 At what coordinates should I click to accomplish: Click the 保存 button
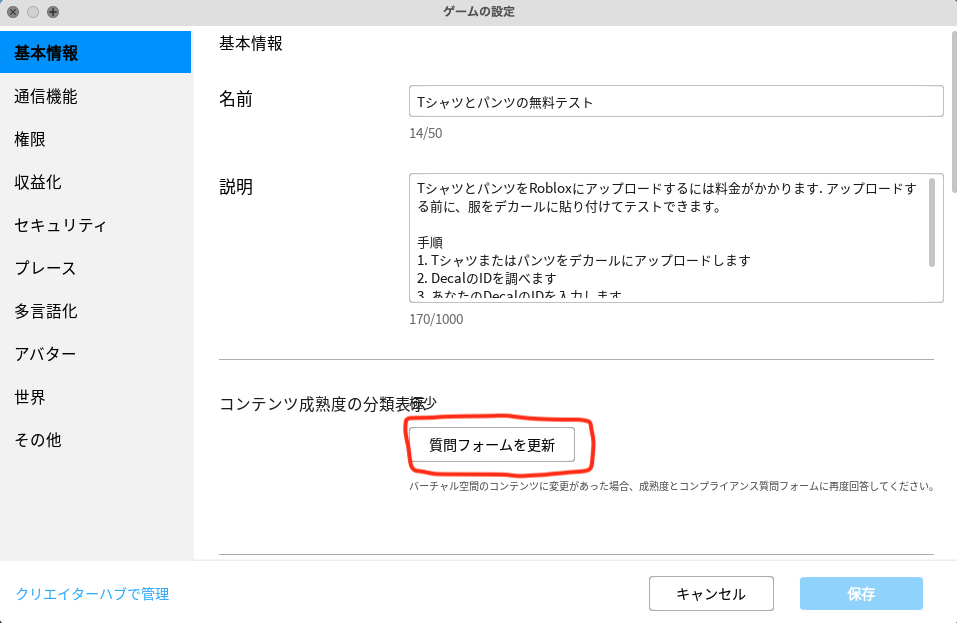[861, 594]
